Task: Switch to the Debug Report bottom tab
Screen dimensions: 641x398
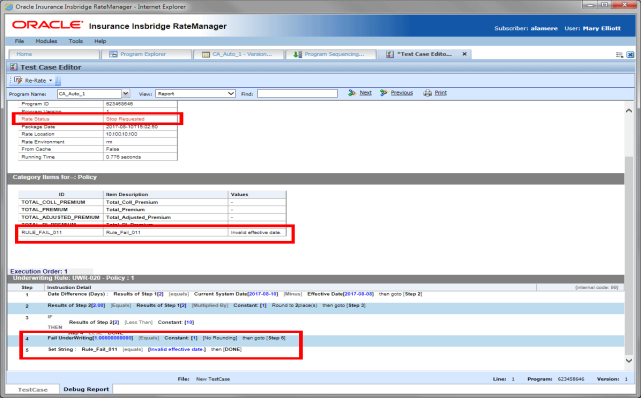Action: pyautogui.click(x=86, y=389)
